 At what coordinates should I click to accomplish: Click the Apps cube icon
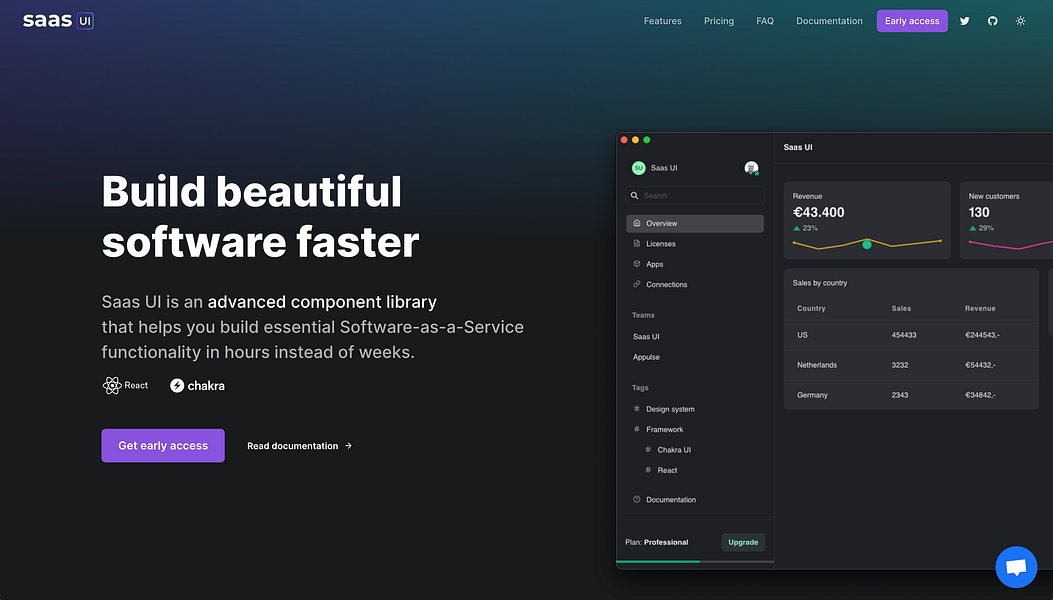tap(637, 264)
